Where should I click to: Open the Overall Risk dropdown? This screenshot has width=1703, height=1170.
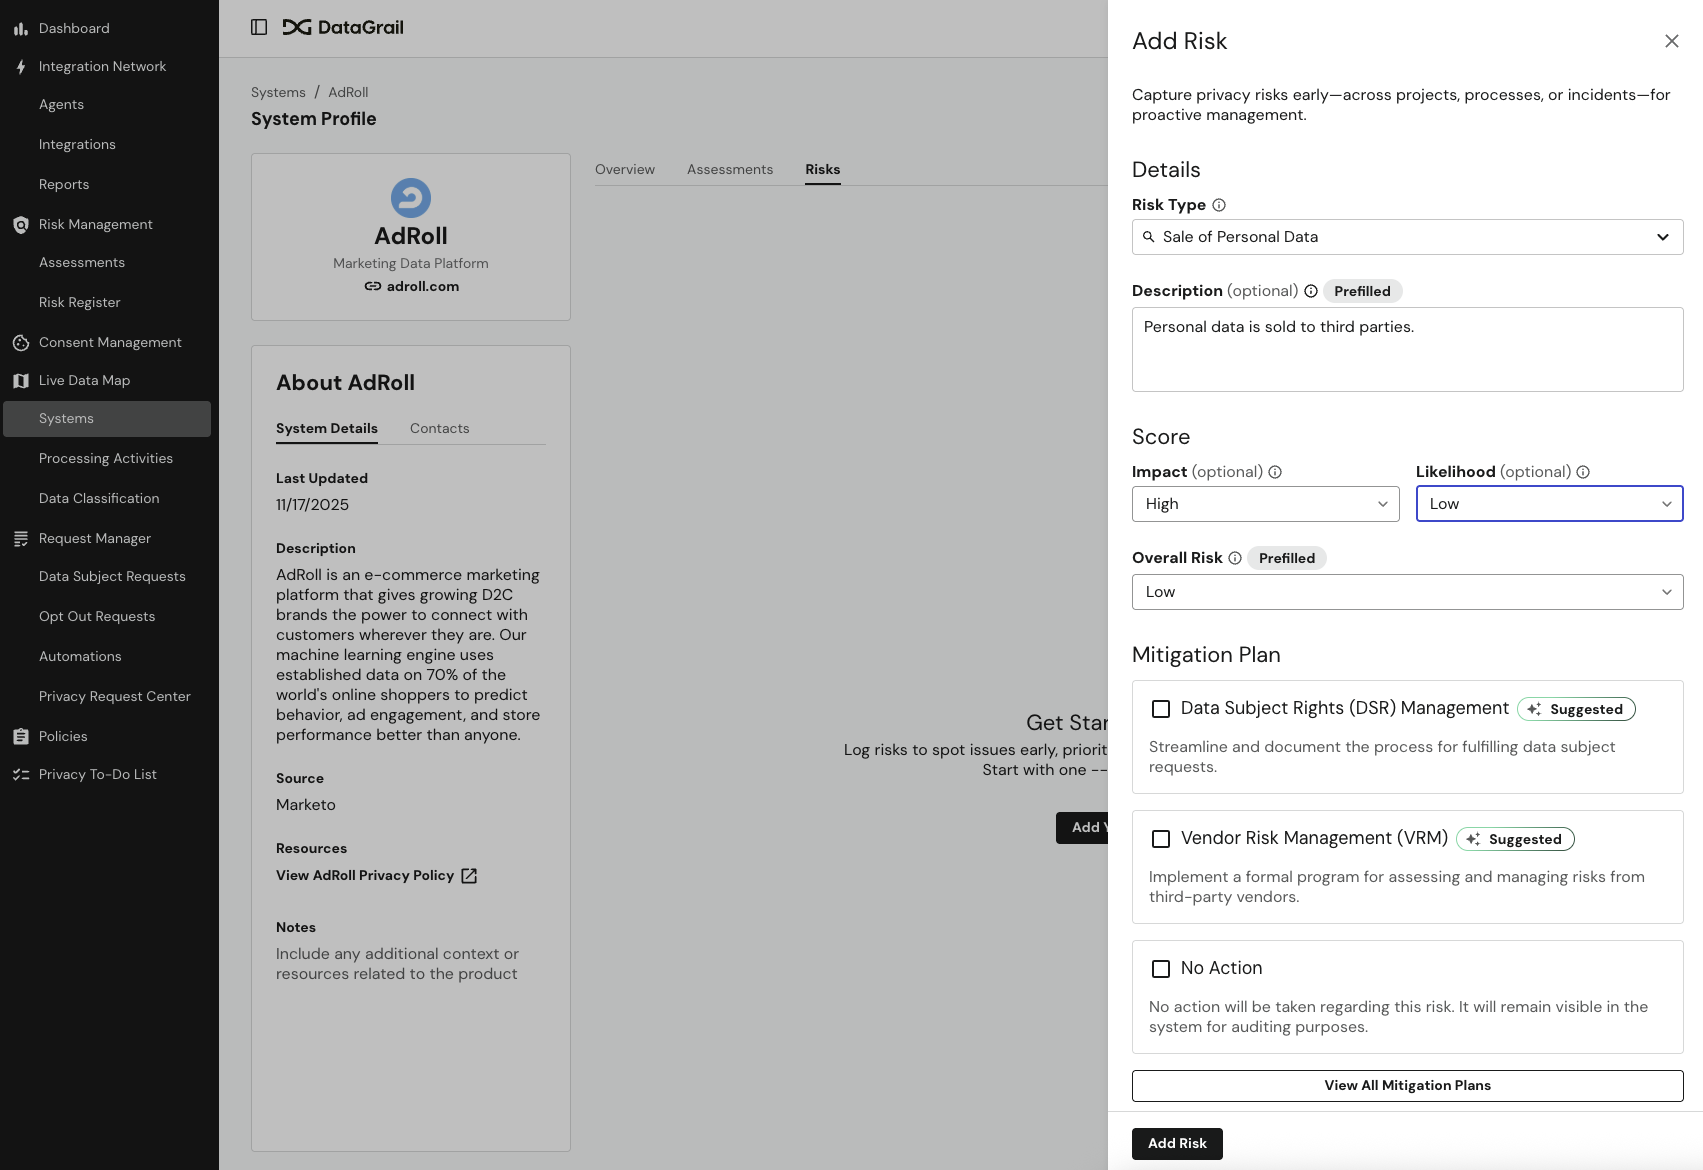[1407, 592]
